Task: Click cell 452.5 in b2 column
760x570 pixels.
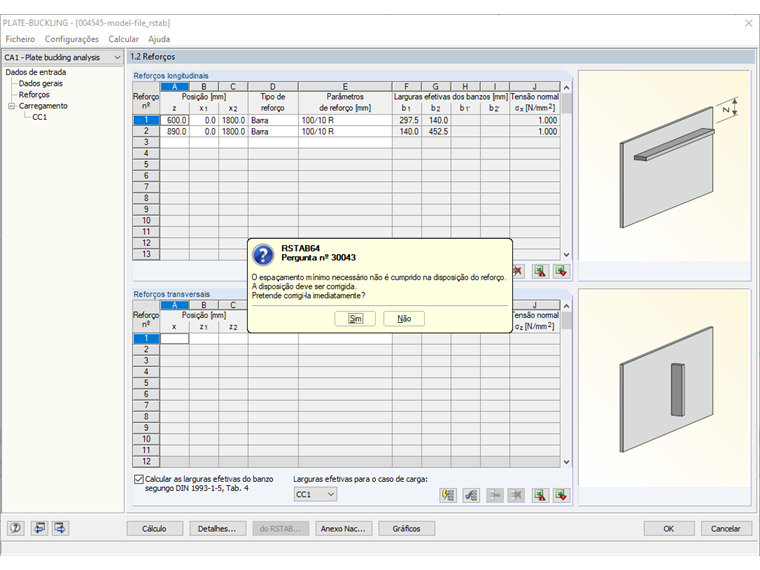Action: pyautogui.click(x=436, y=131)
